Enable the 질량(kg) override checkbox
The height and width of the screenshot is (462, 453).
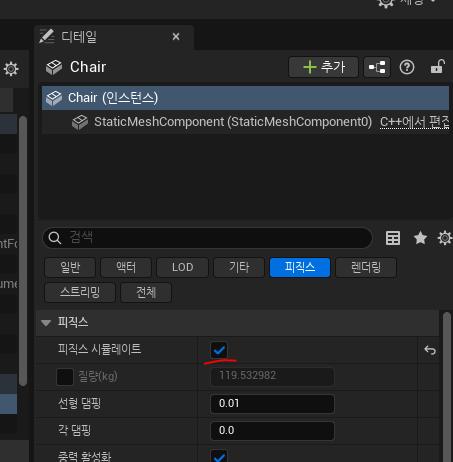tap(65, 377)
